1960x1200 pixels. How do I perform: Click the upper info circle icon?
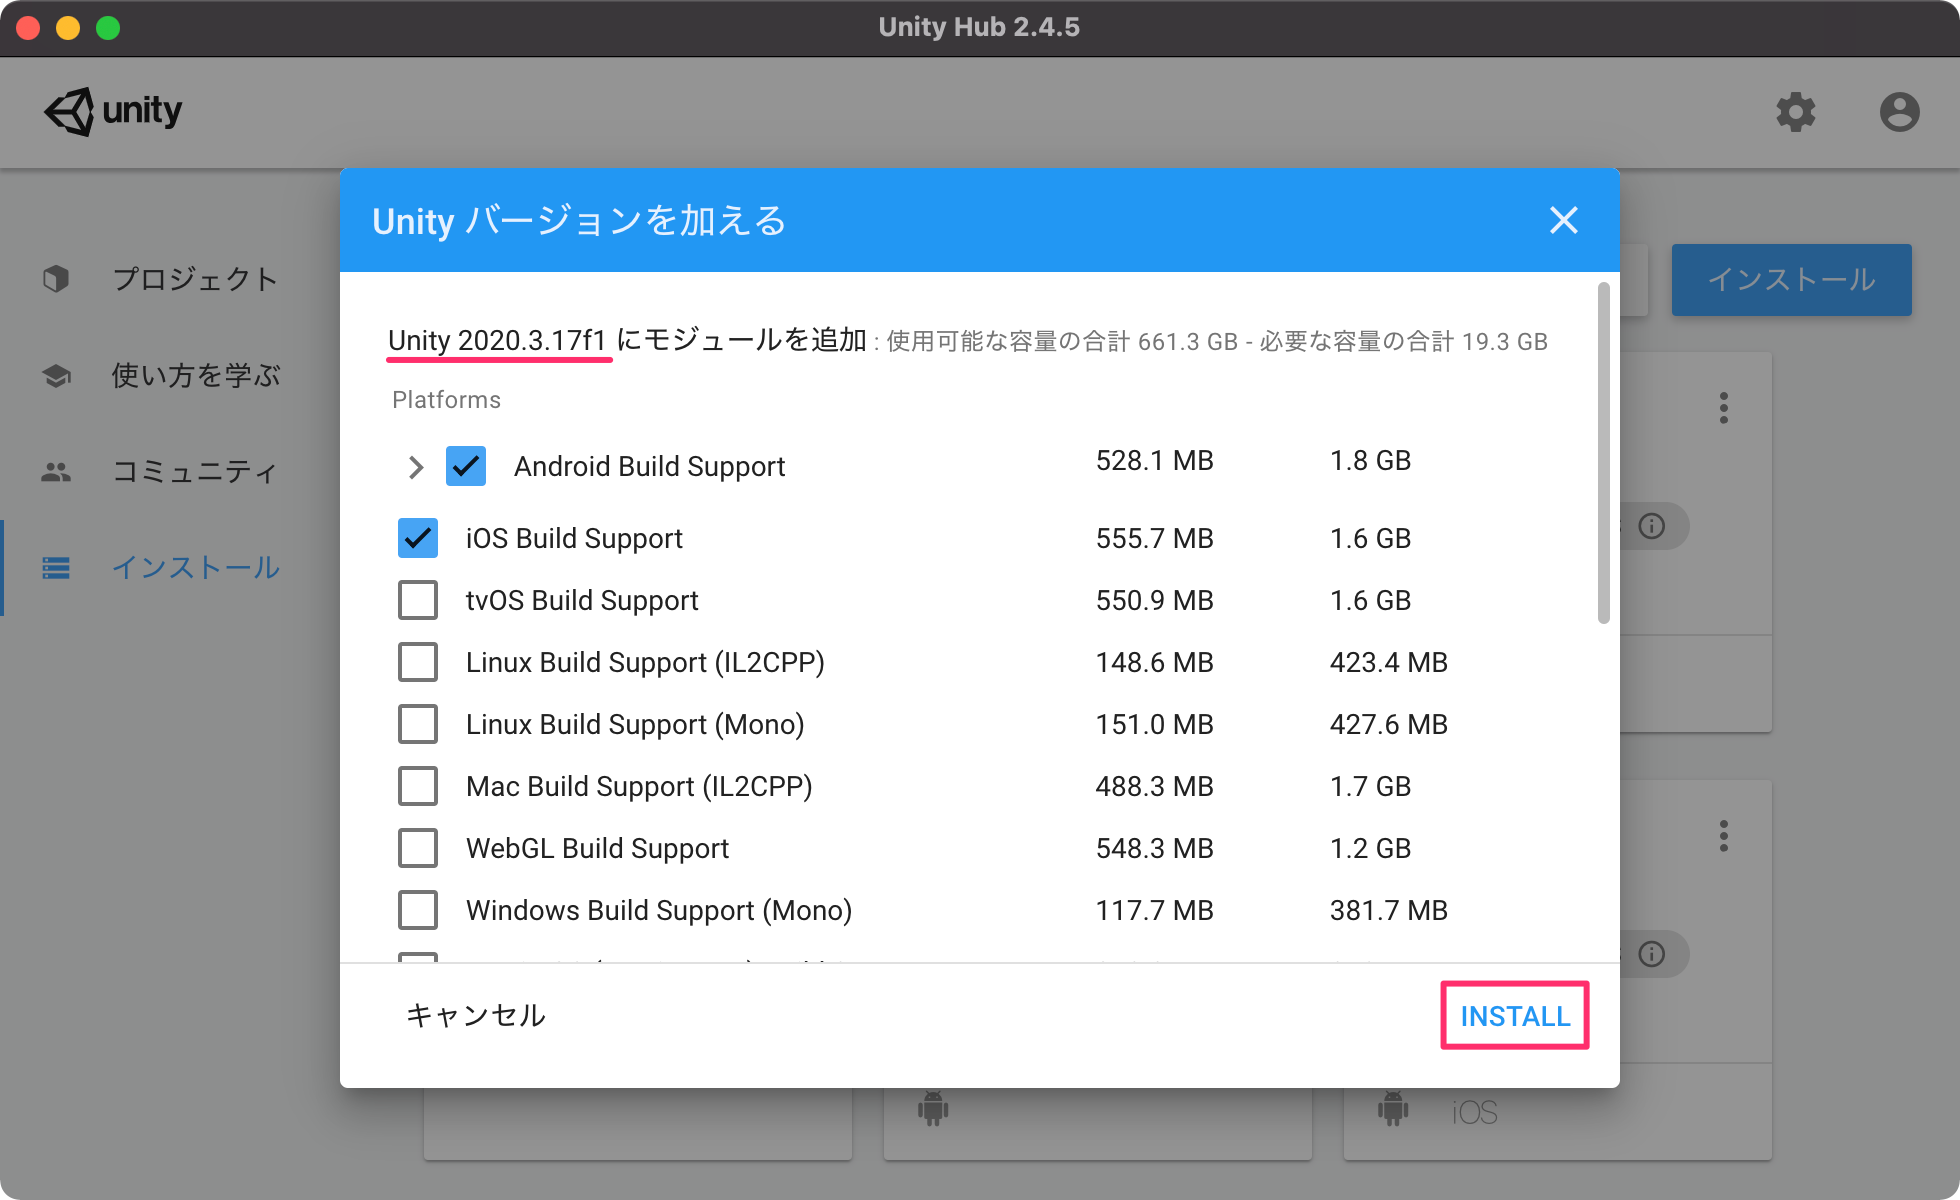[x=1652, y=526]
